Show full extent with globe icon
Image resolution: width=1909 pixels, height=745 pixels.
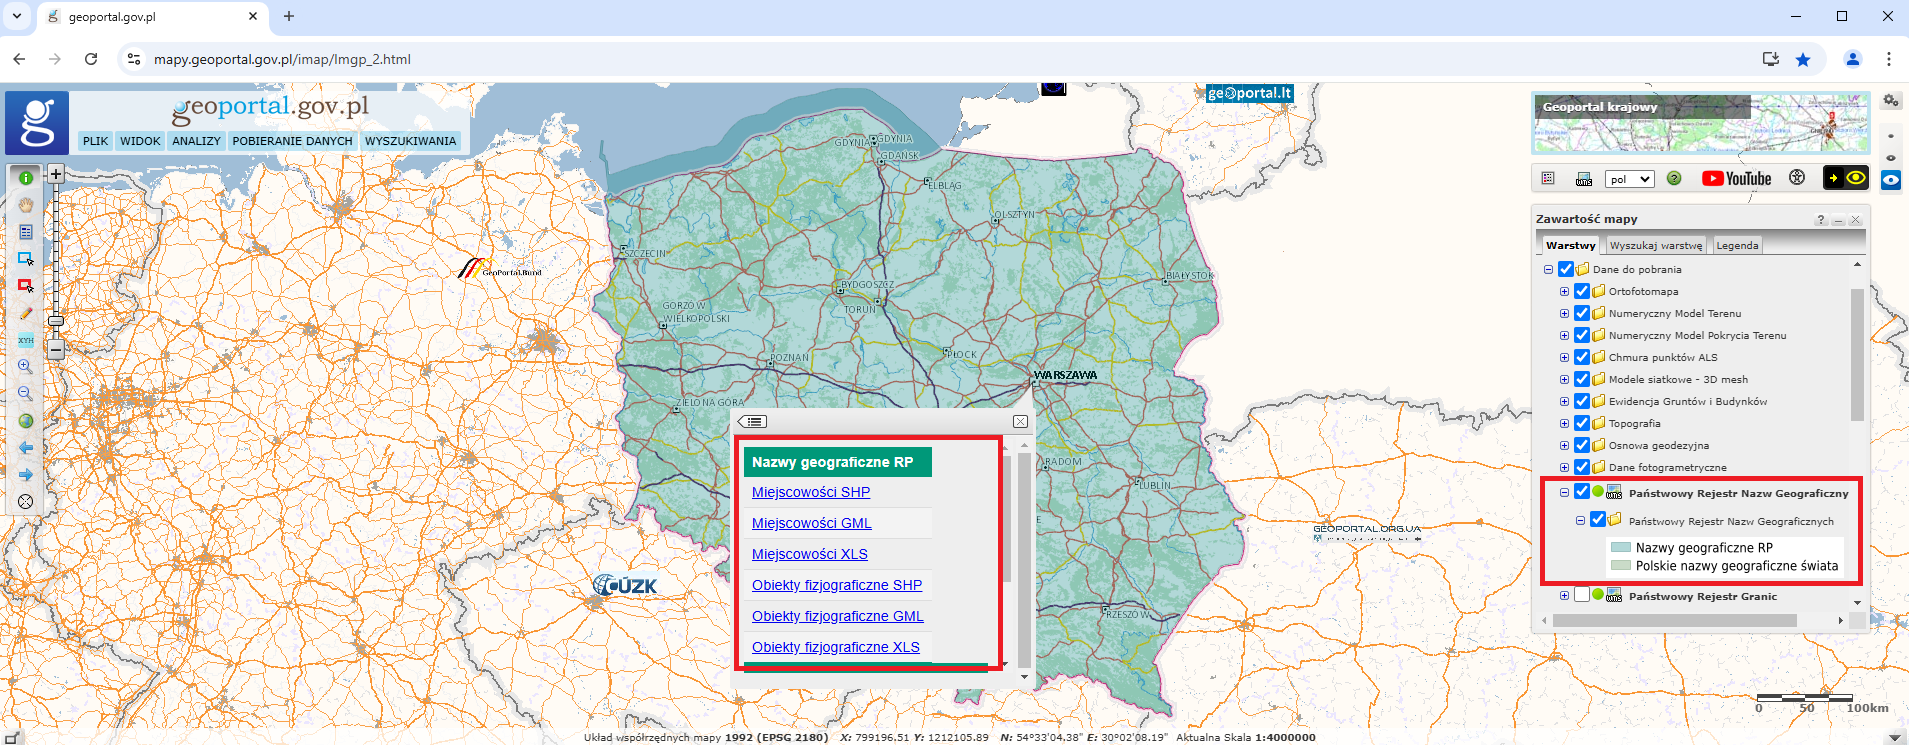point(26,421)
